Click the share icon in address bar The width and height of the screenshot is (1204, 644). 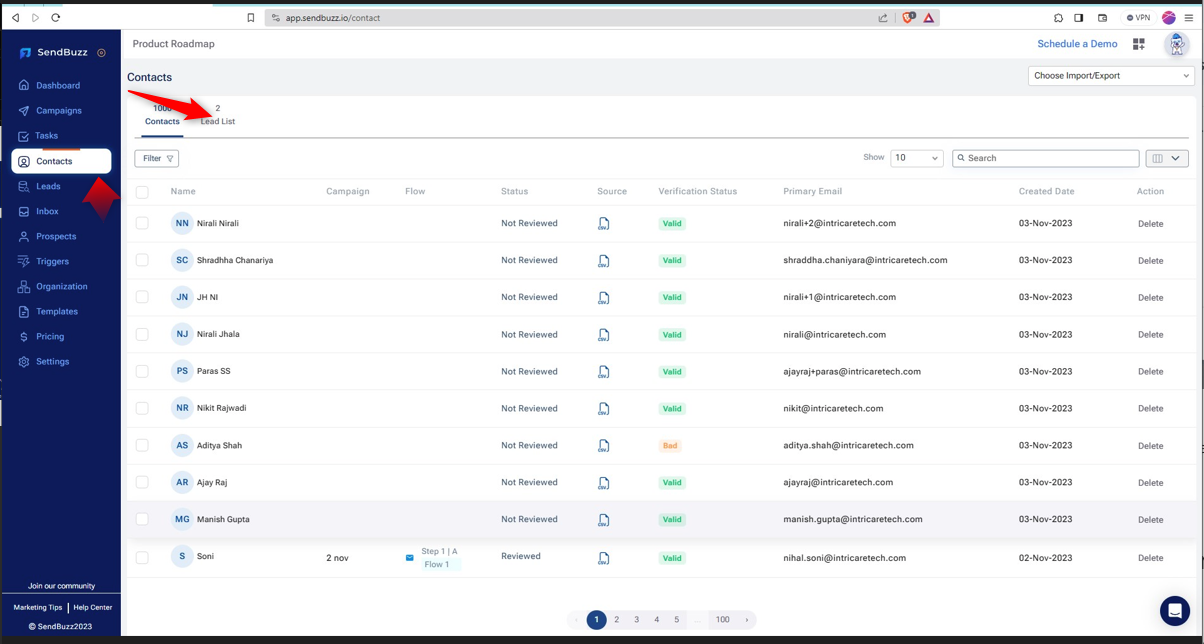click(x=883, y=17)
